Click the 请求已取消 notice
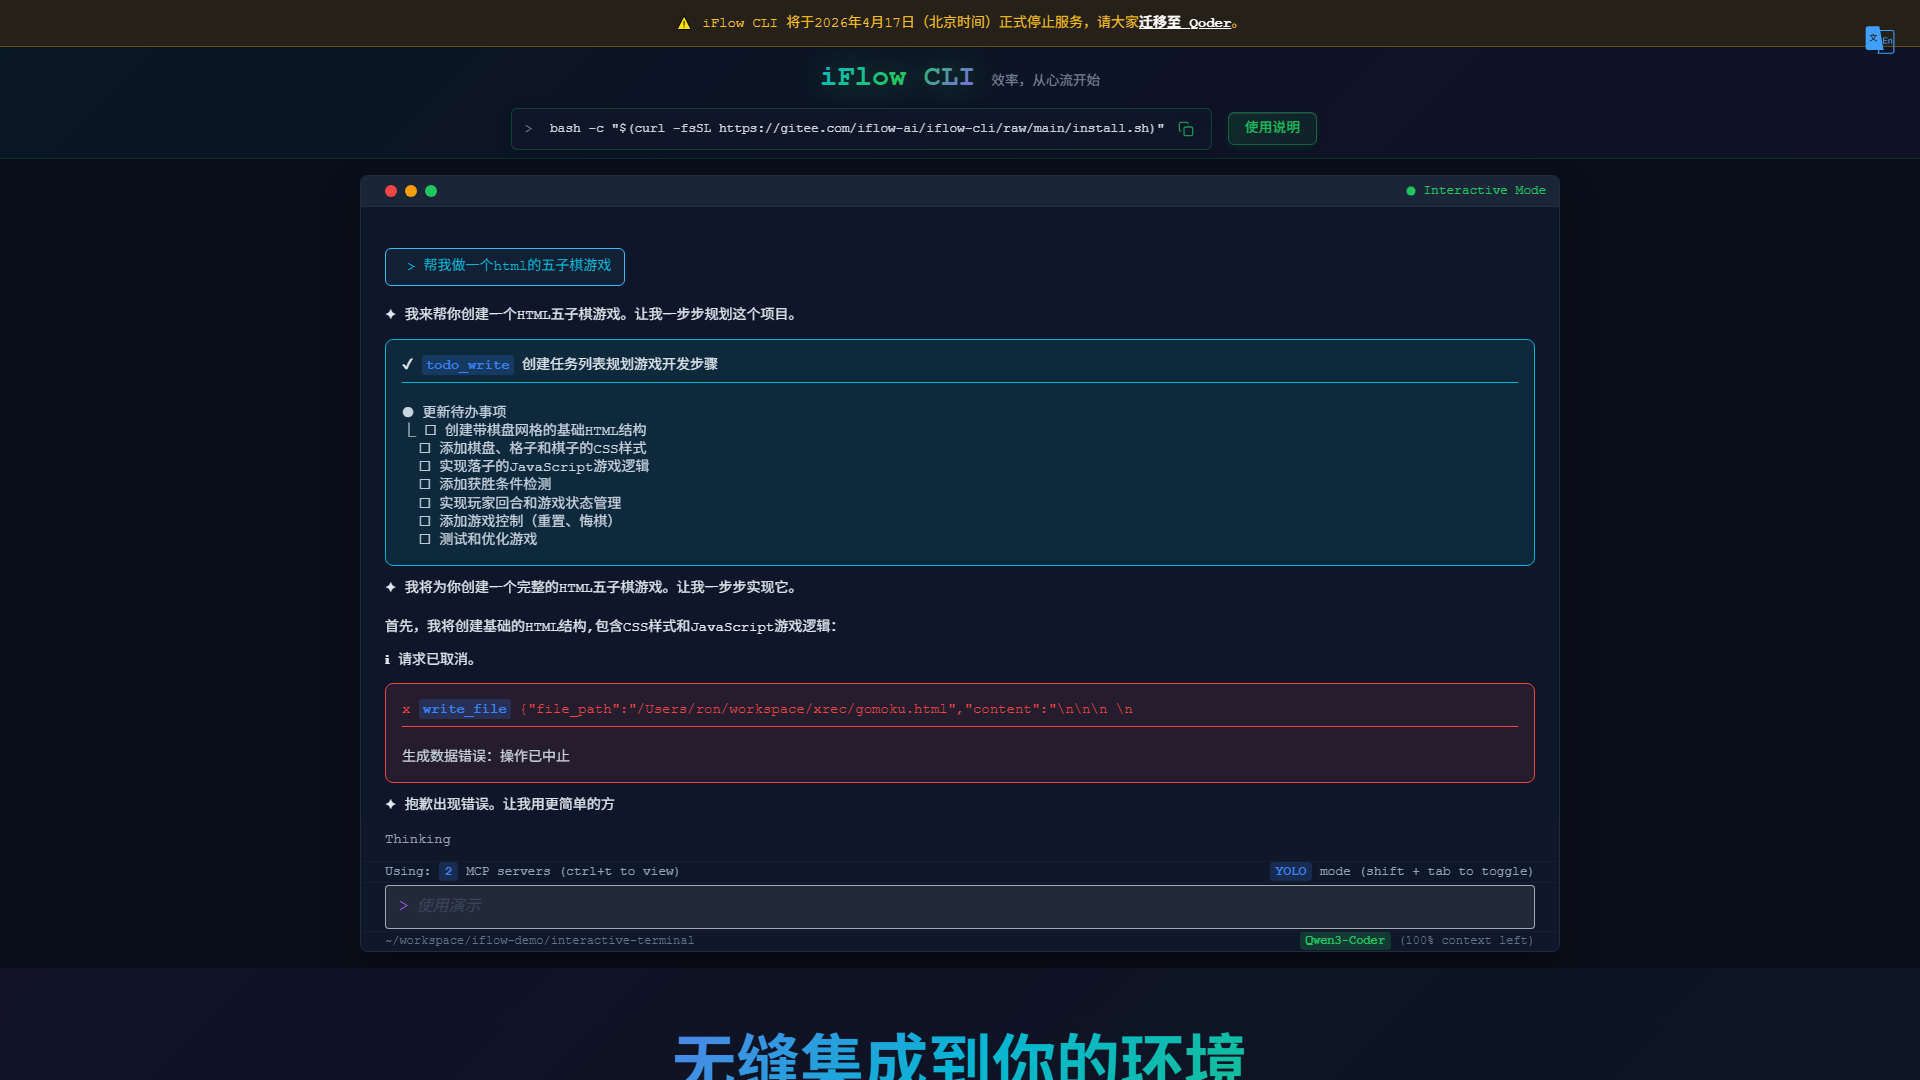This screenshot has height=1080, width=1920. [437, 659]
